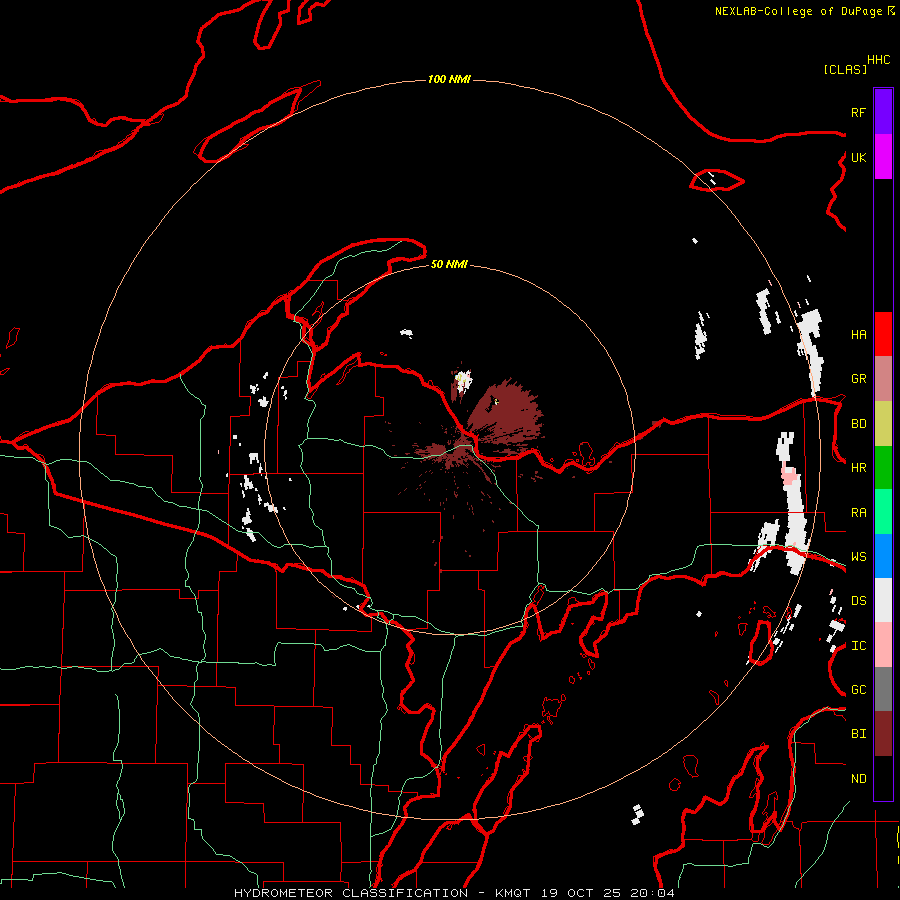
Task: Select the IC light-pink legend swatch
Action: (x=883, y=645)
